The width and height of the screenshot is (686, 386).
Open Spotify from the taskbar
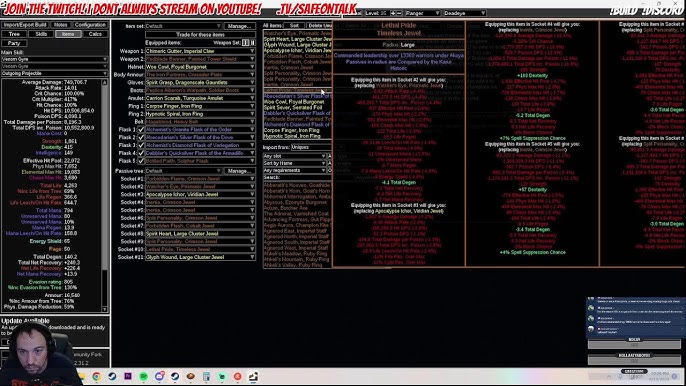coord(144,376)
